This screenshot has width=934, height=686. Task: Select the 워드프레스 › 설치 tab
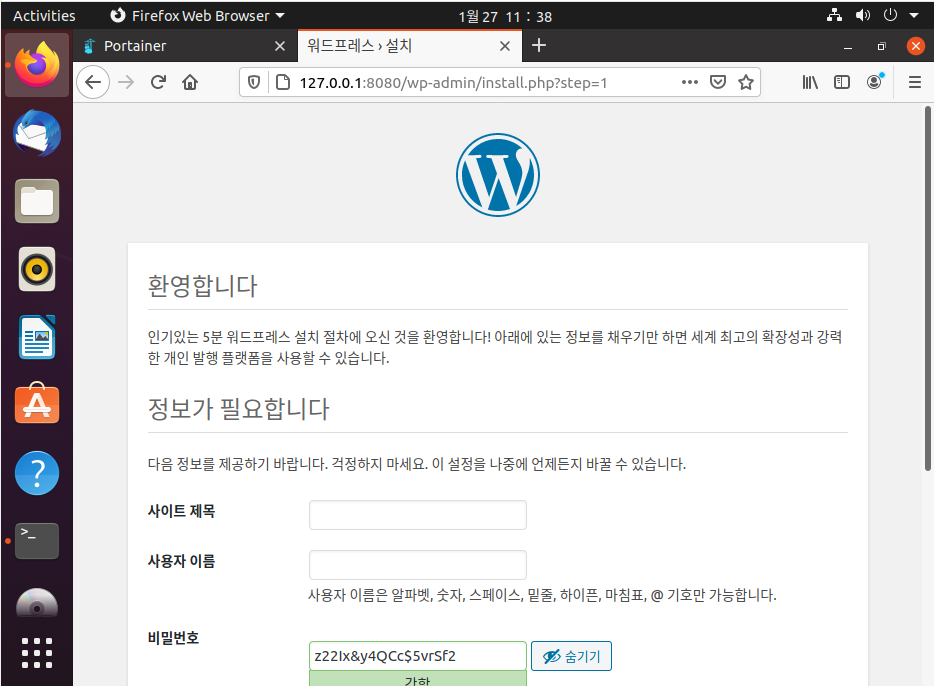[410, 46]
